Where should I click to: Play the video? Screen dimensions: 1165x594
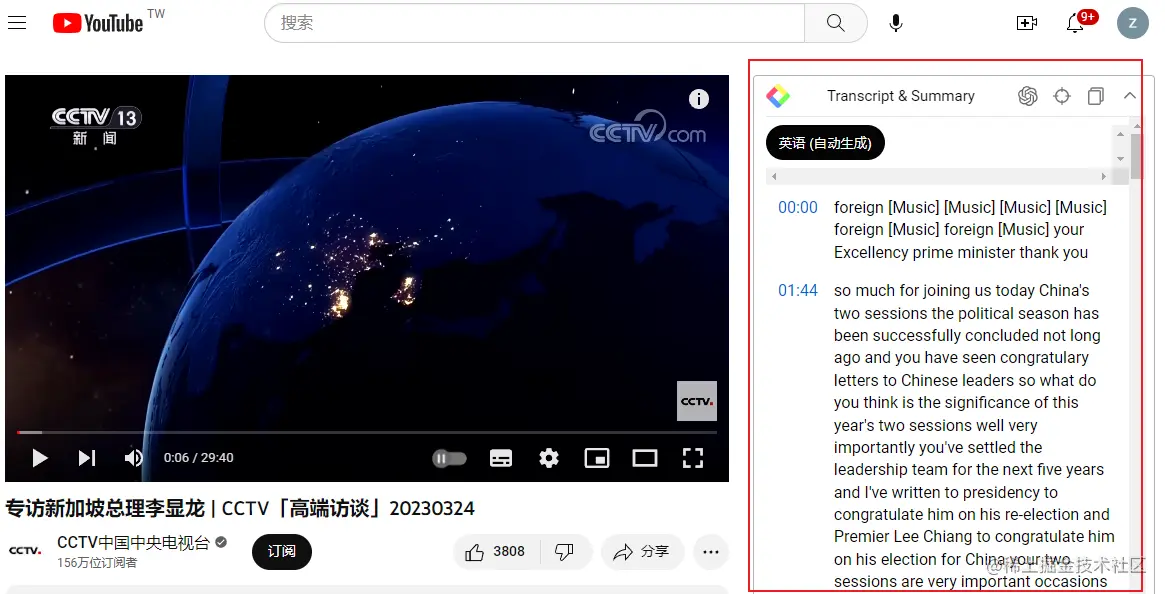39,458
